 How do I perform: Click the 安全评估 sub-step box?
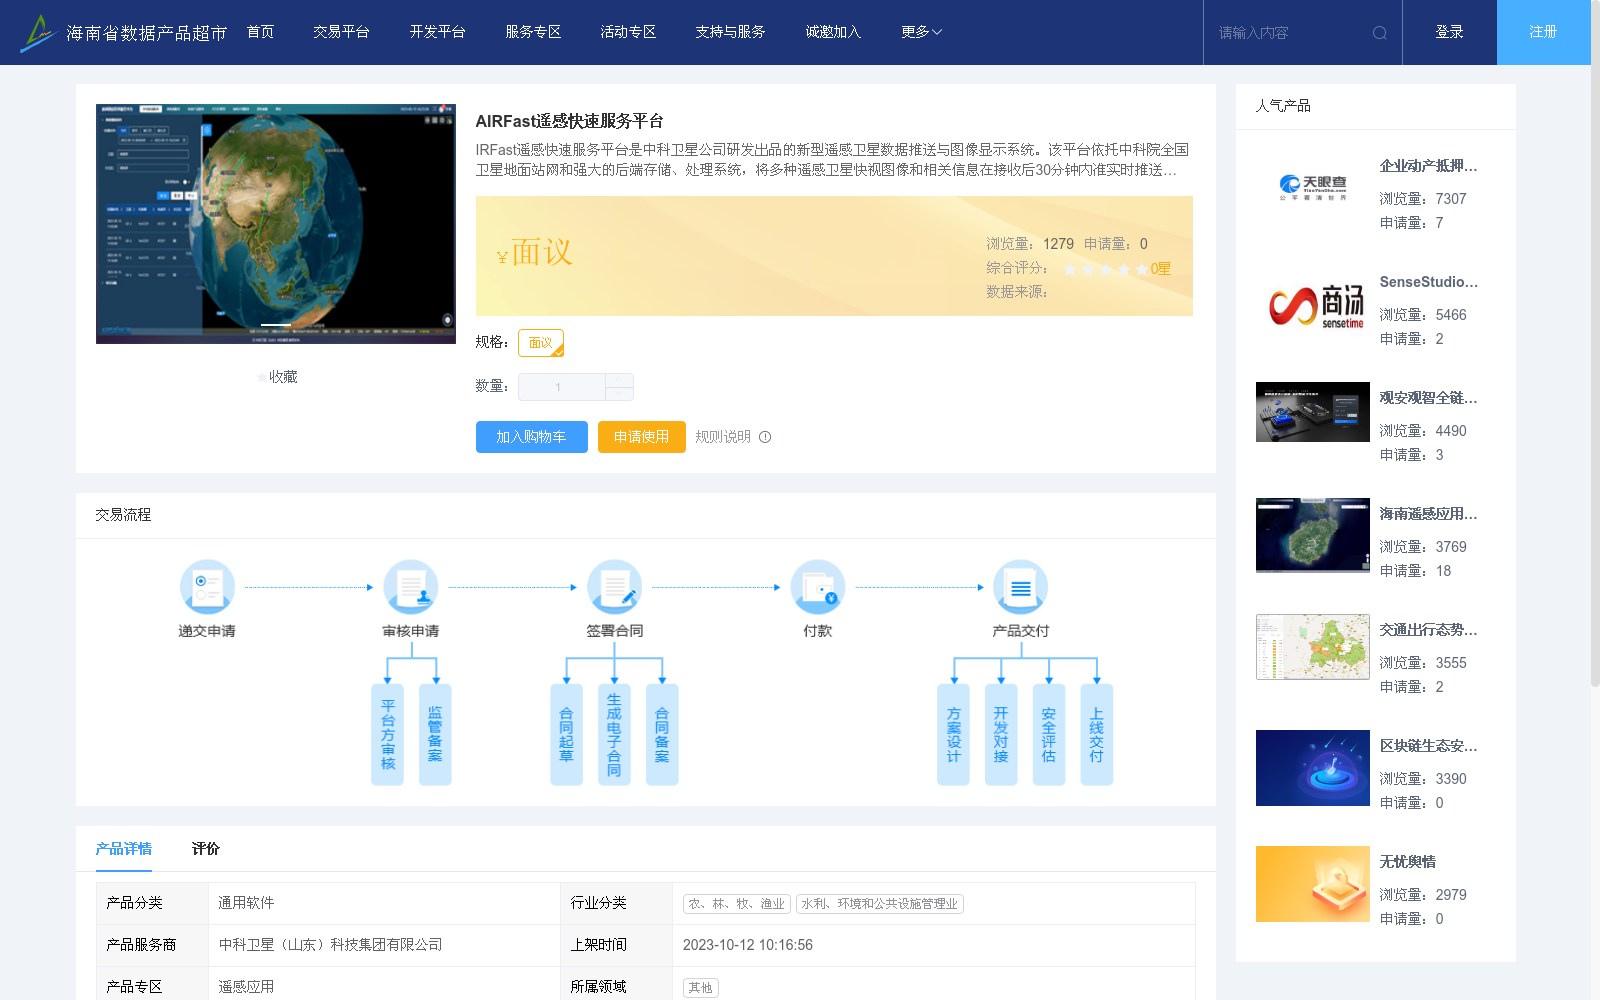(x=1049, y=735)
